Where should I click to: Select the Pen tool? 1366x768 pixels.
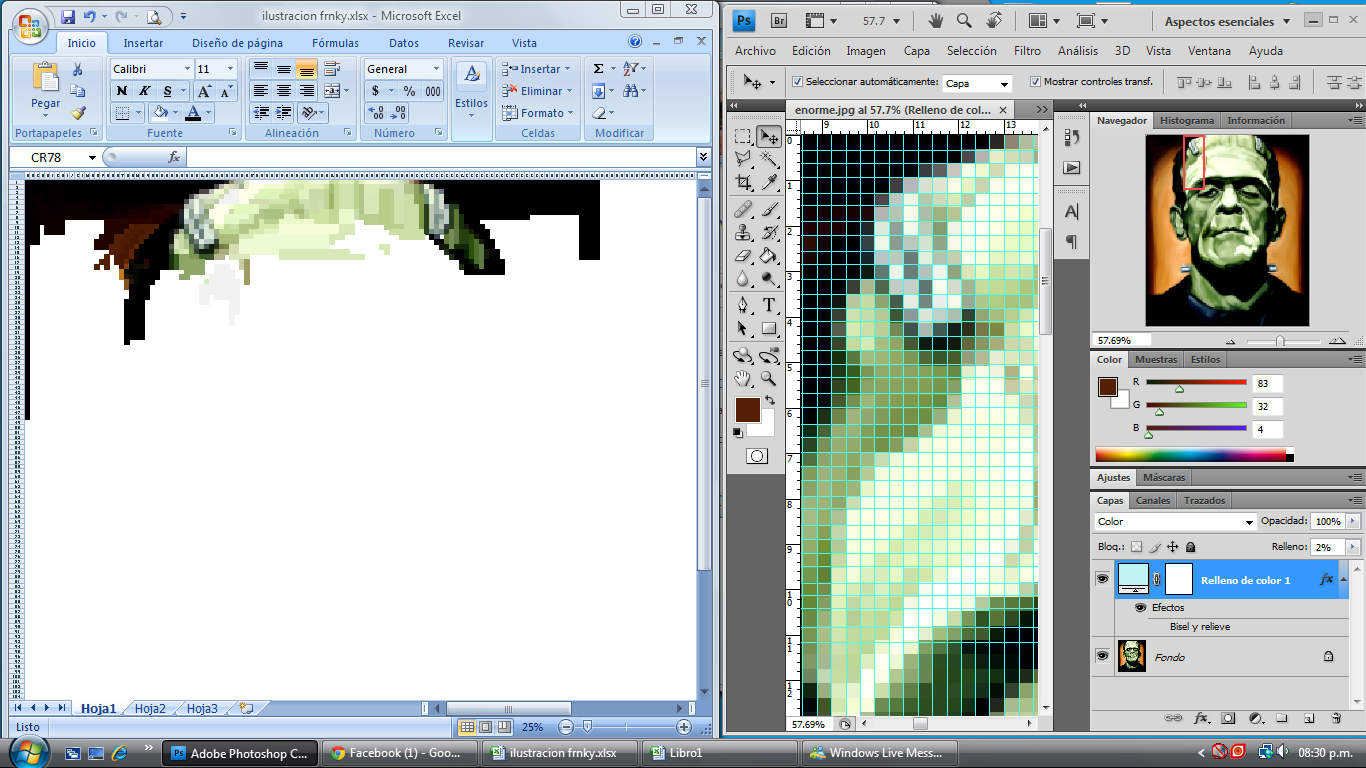pyautogui.click(x=743, y=305)
